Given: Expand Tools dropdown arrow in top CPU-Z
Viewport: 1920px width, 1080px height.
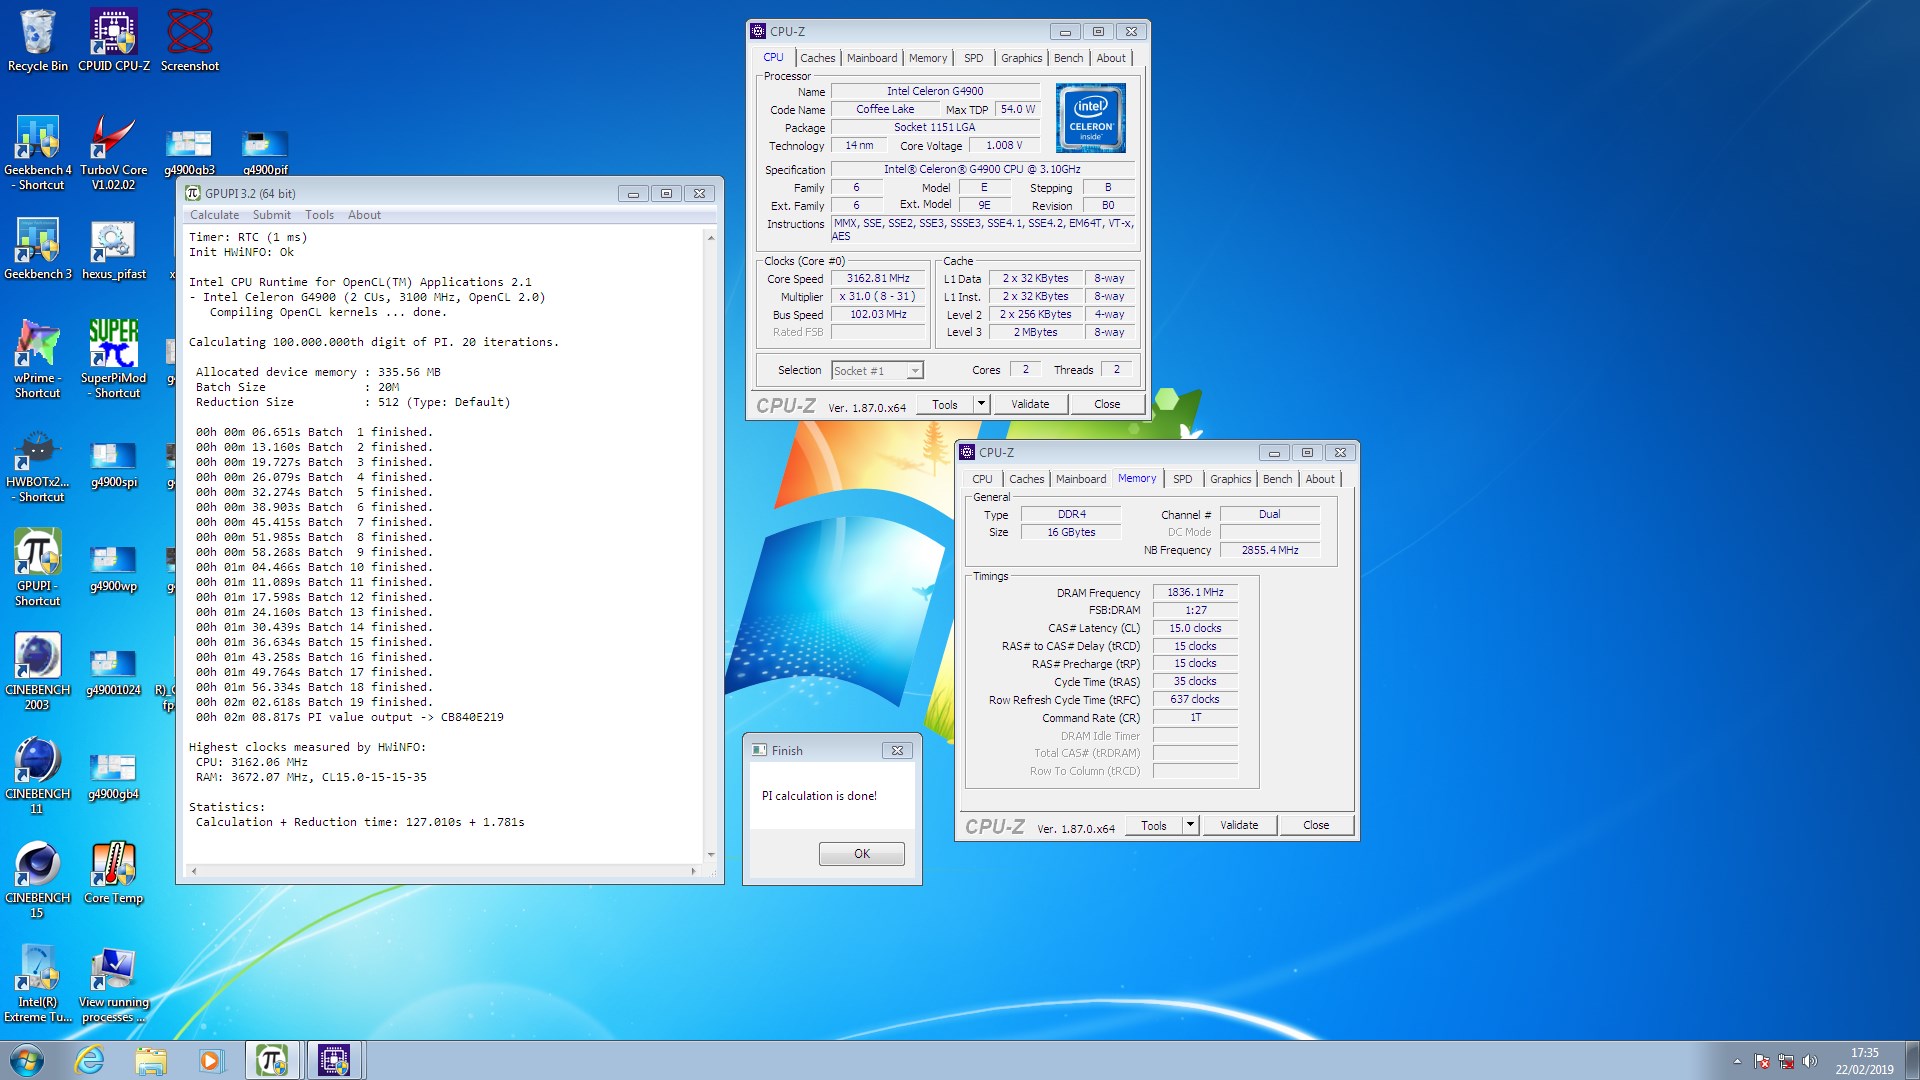Looking at the screenshot, I should coord(981,404).
